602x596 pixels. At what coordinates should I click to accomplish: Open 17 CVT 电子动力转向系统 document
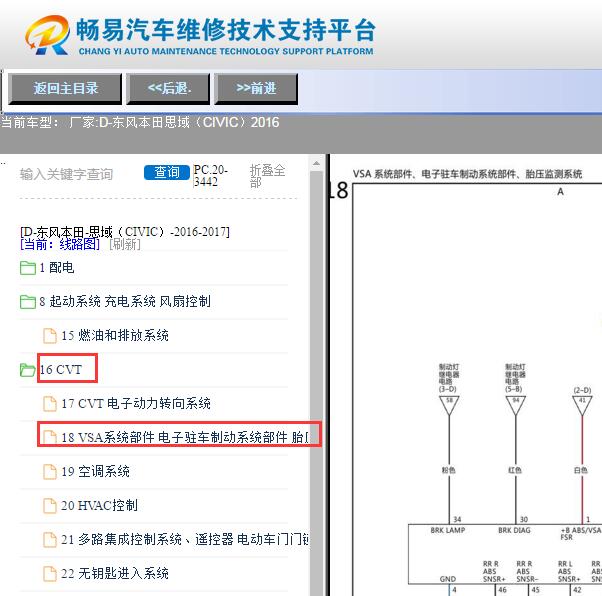point(136,404)
